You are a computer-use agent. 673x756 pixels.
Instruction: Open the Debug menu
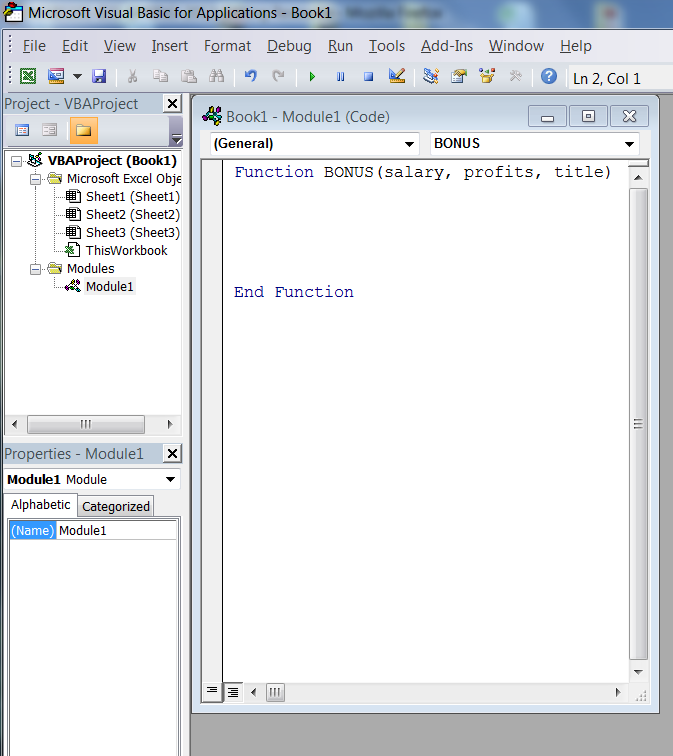click(x=289, y=46)
